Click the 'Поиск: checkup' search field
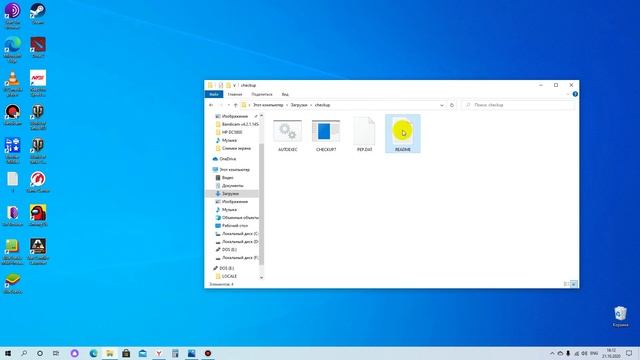This screenshot has height=360, width=640. pos(518,105)
